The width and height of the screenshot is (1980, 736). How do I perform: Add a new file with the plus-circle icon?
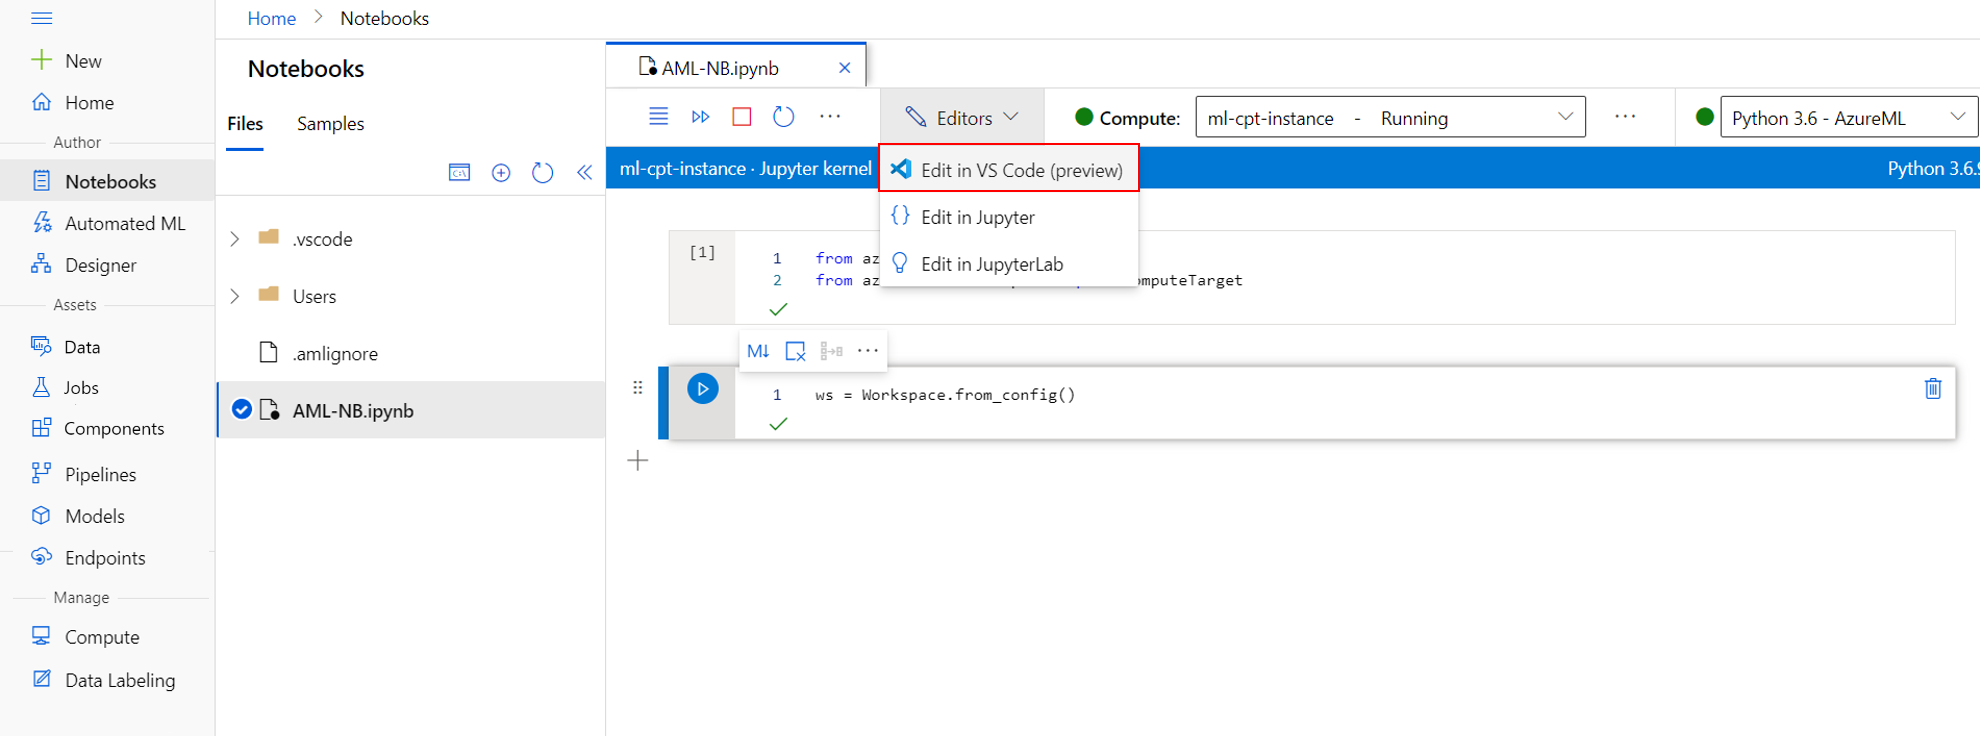pos(501,173)
